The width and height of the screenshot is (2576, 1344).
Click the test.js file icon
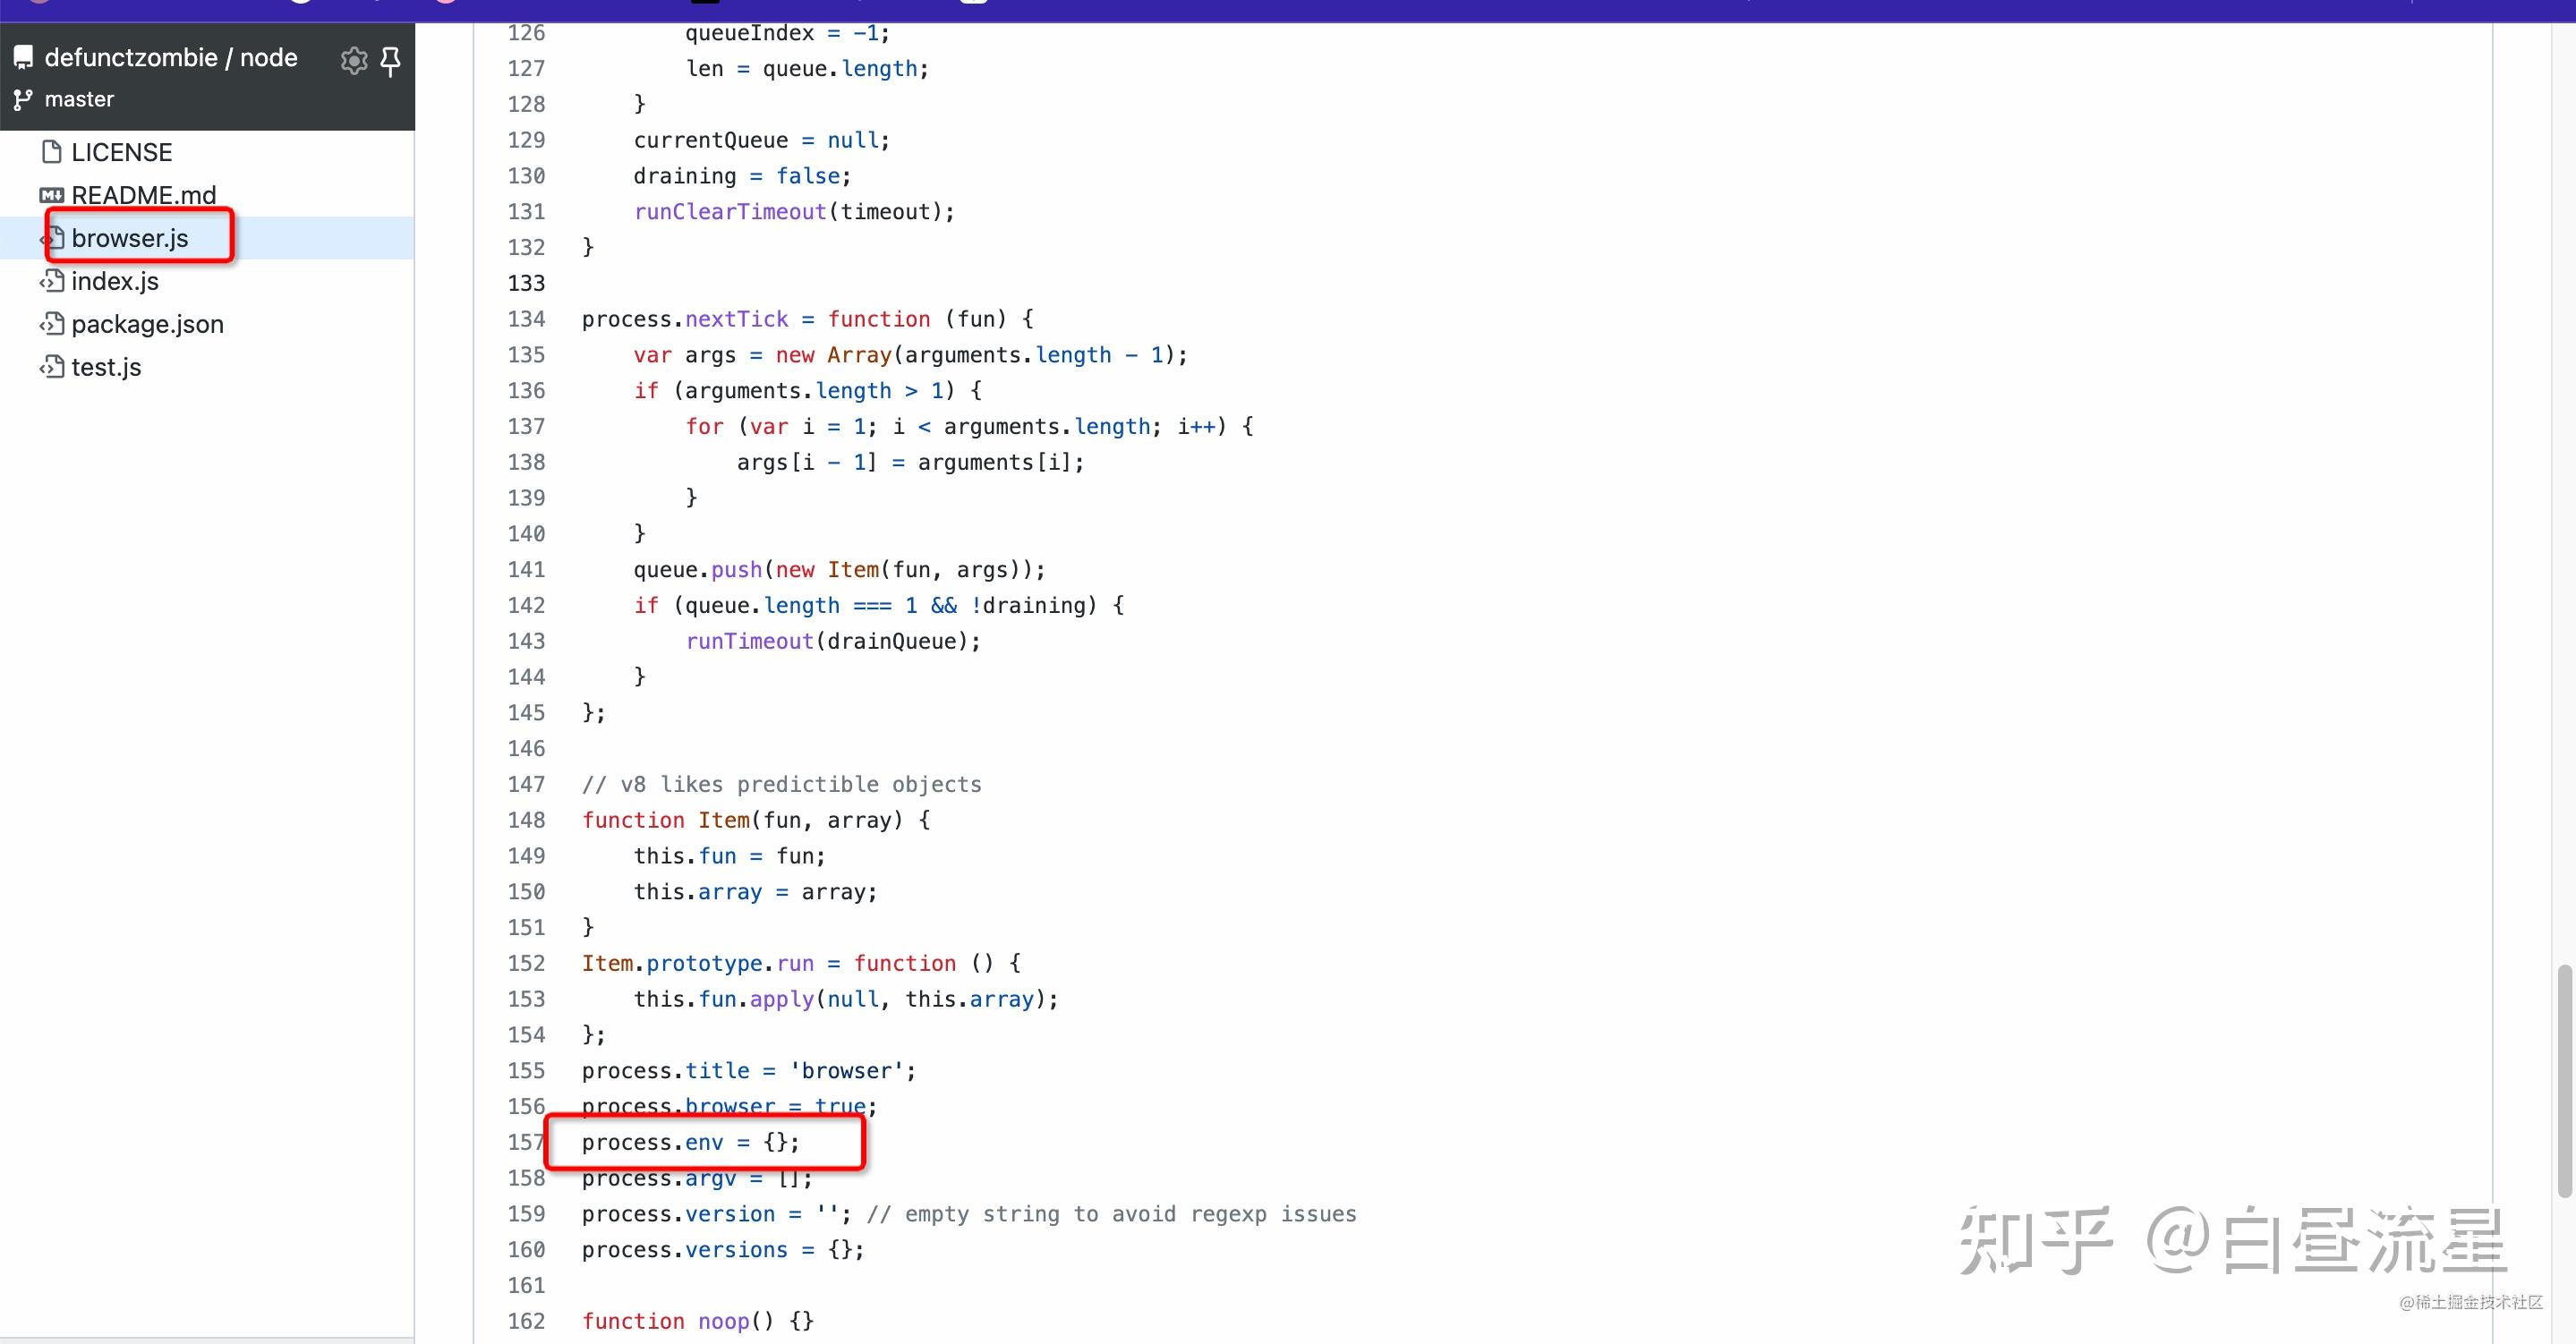coord(52,367)
